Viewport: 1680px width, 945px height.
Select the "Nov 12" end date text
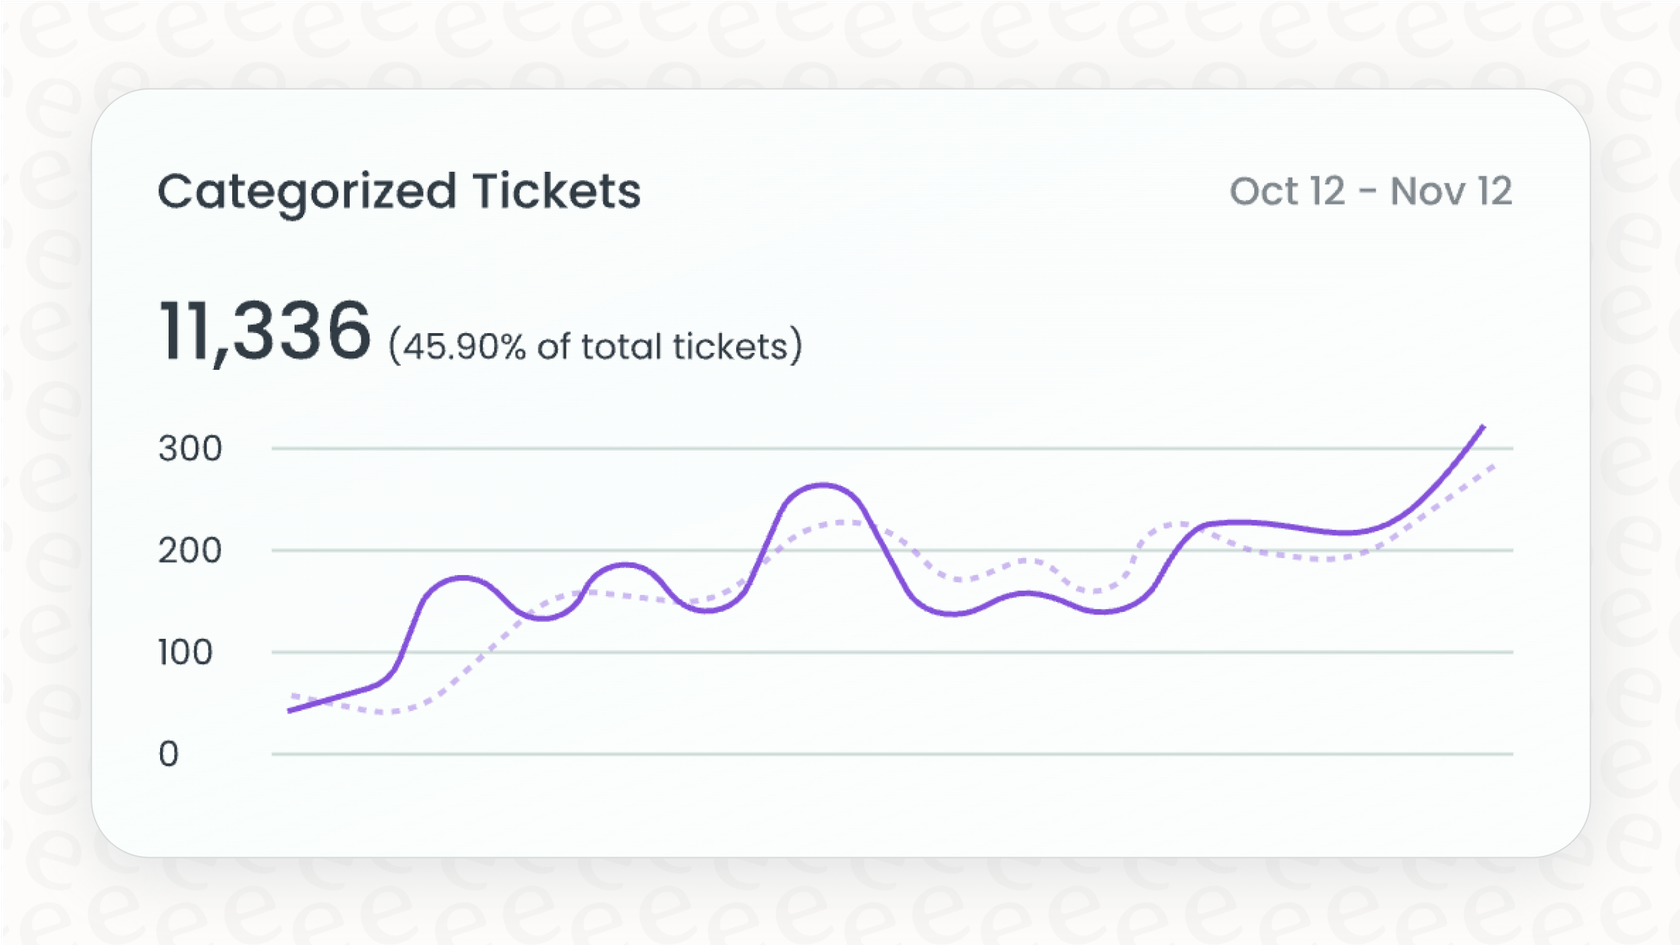pyautogui.click(x=1451, y=191)
